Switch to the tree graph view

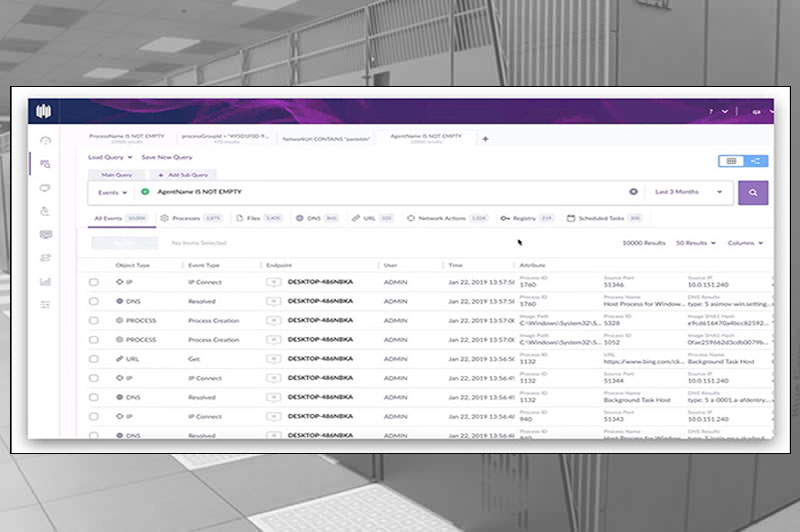756,160
